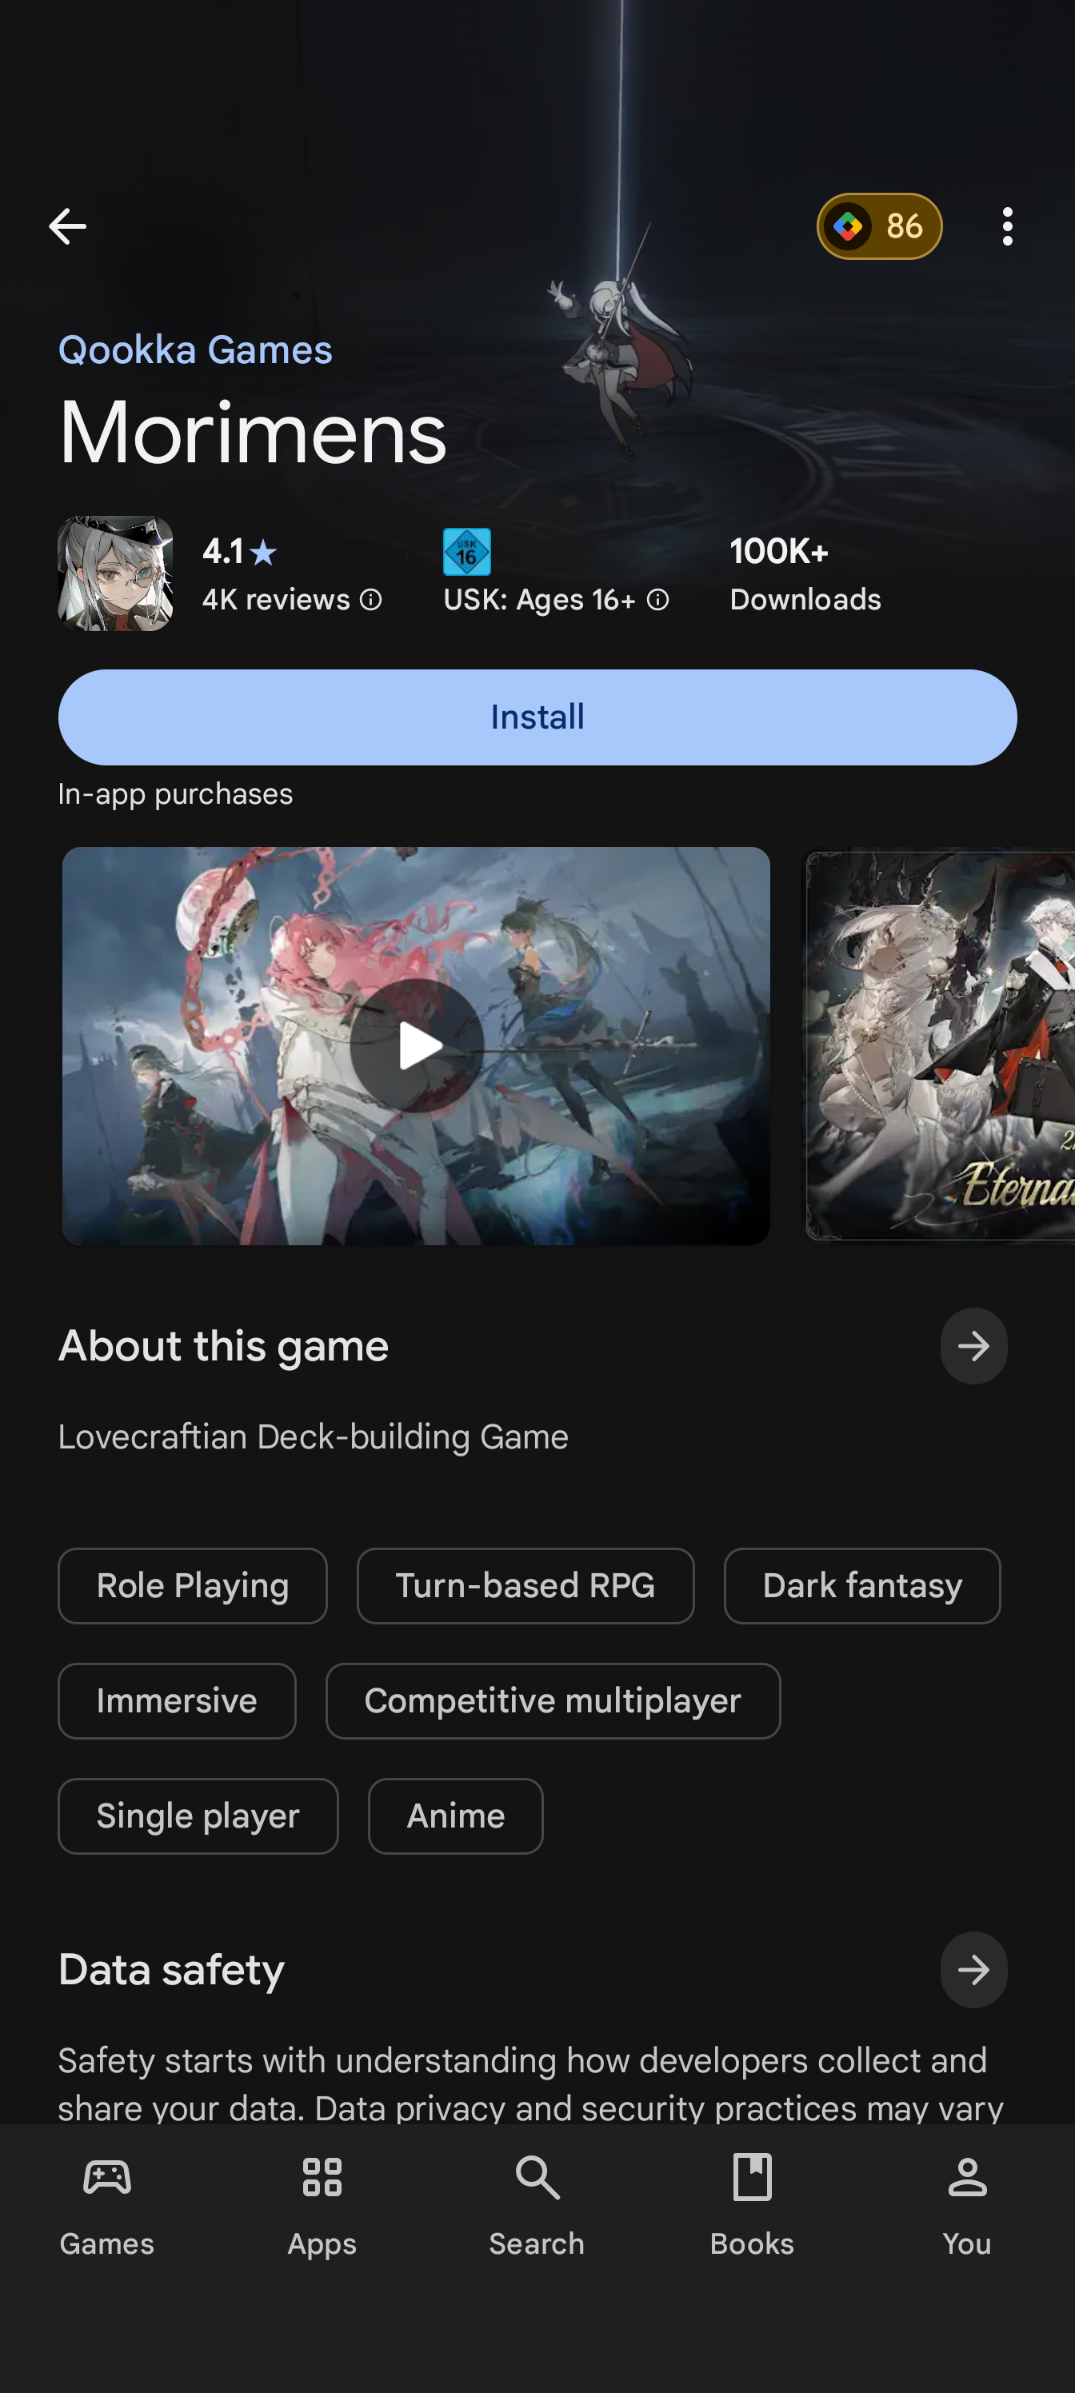Select the Immersive tag
Screen dimensions: 1075x2393
tap(177, 1701)
